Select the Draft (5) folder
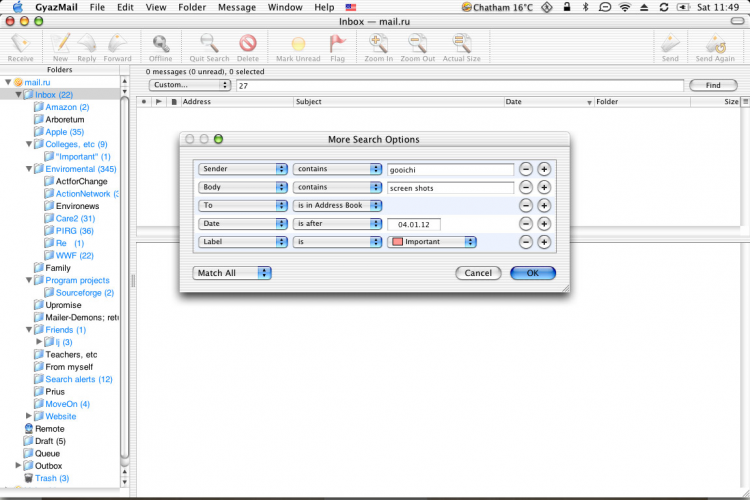This screenshot has width=750, height=500. click(x=50, y=441)
